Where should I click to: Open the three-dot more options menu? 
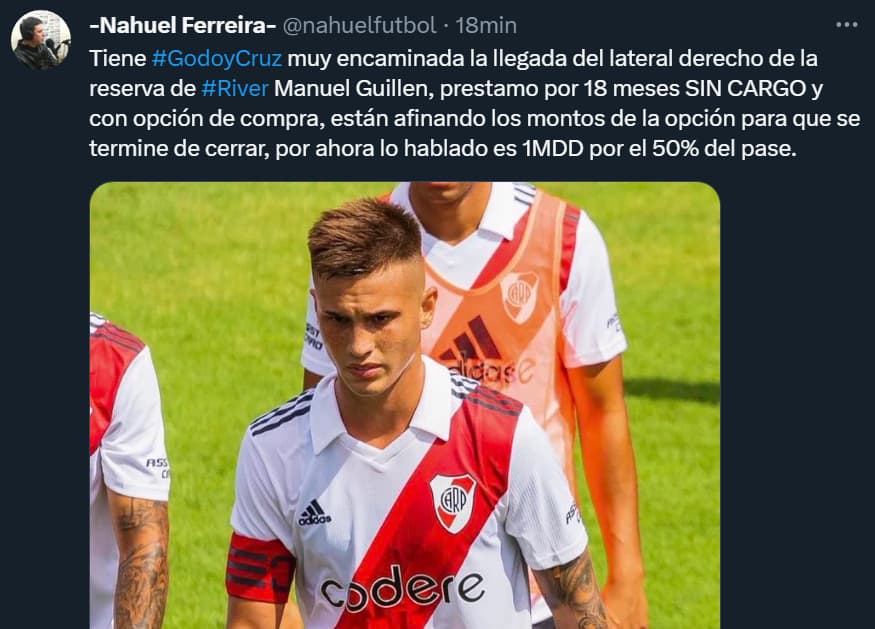pos(847,25)
